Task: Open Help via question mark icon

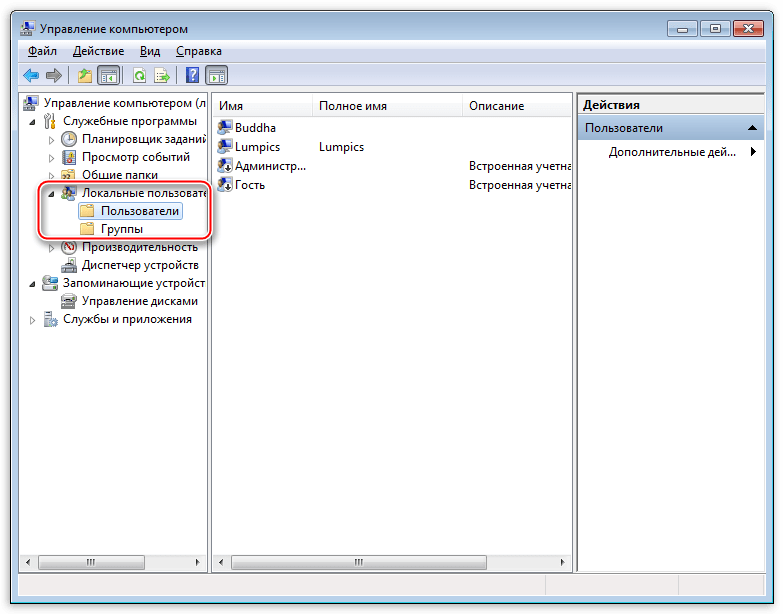Action: 192,76
